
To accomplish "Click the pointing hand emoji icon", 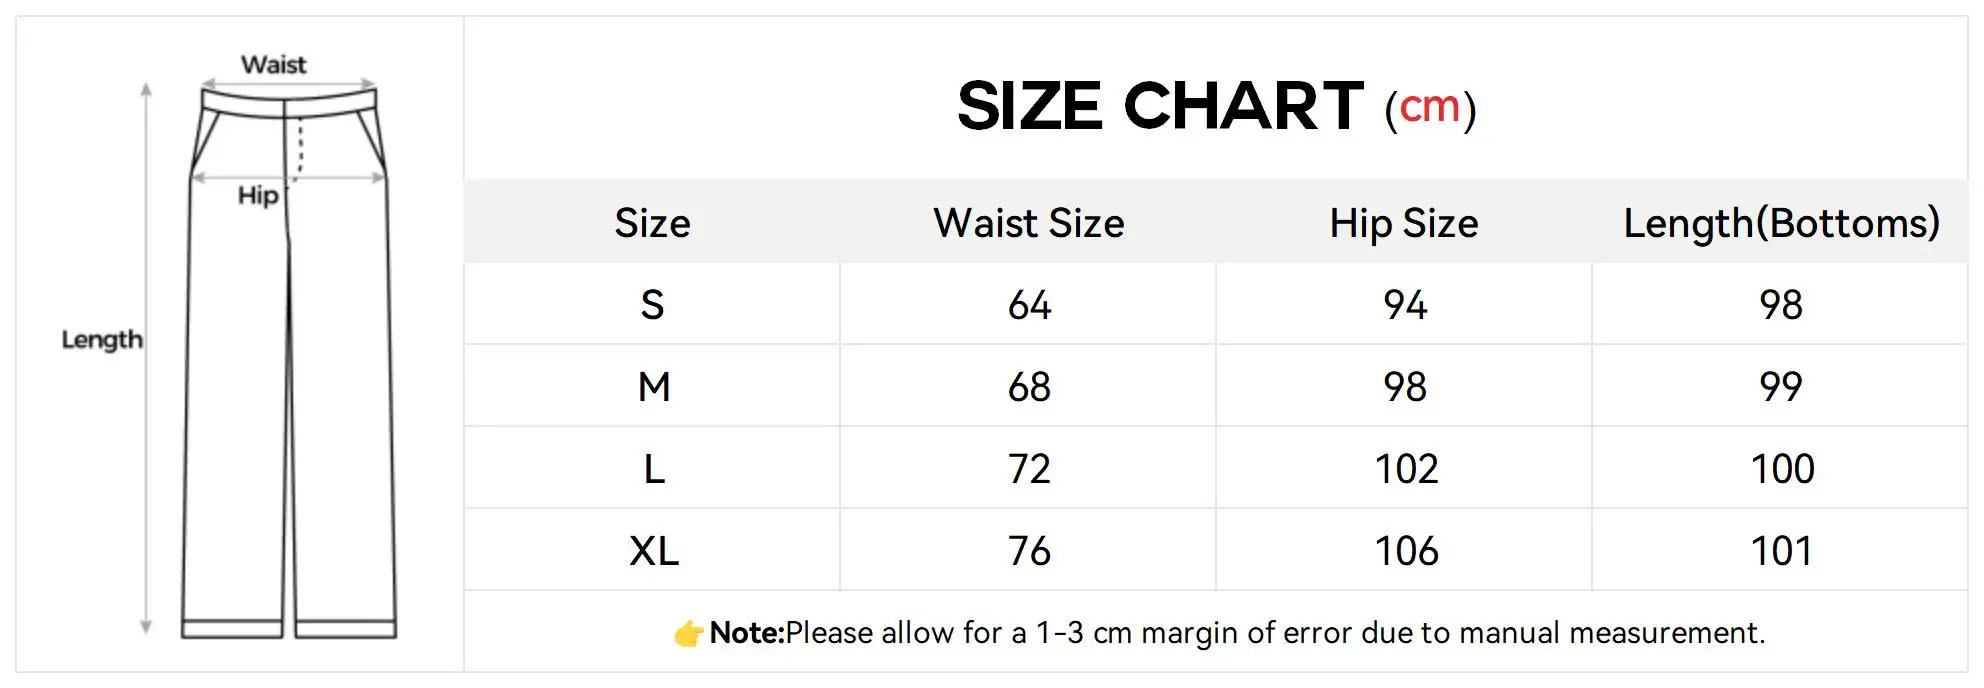I will (689, 633).
